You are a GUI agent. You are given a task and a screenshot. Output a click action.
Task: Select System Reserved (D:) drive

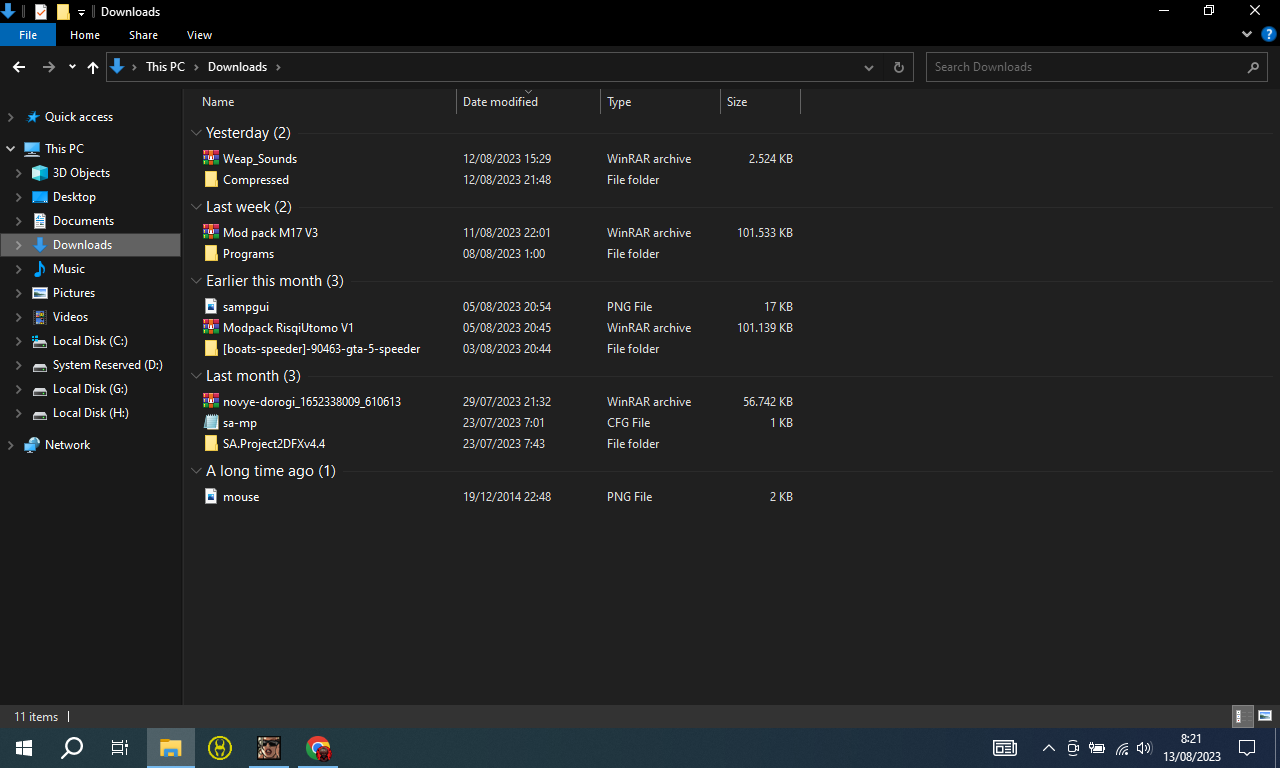point(107,365)
